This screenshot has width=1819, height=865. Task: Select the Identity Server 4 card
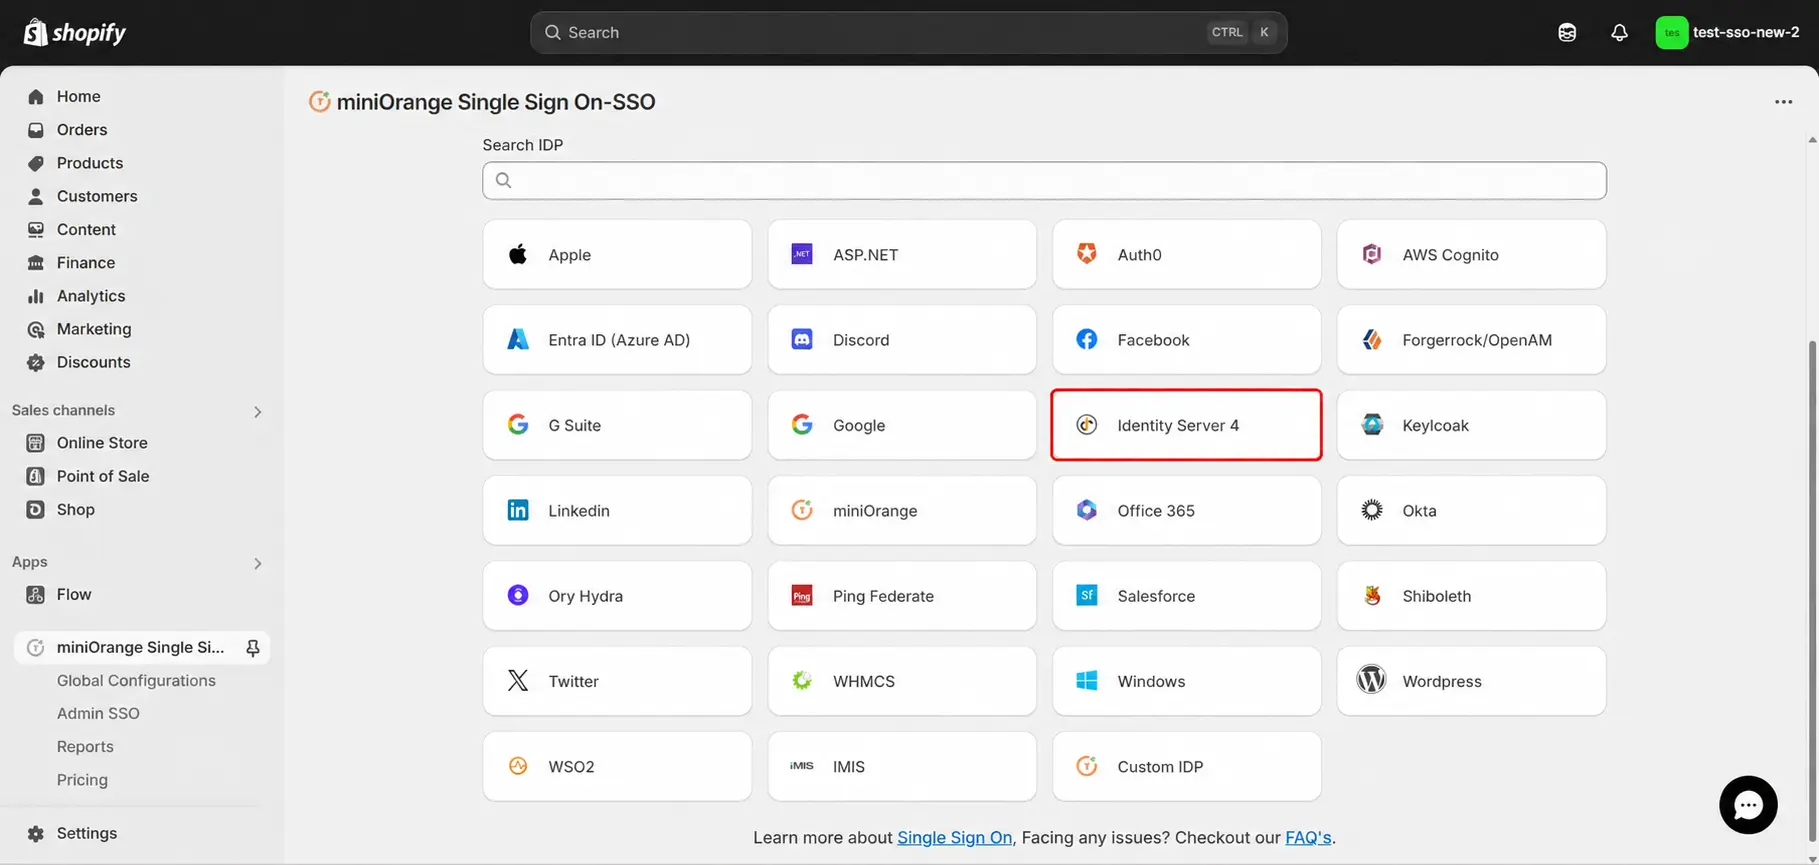[x=1186, y=425]
